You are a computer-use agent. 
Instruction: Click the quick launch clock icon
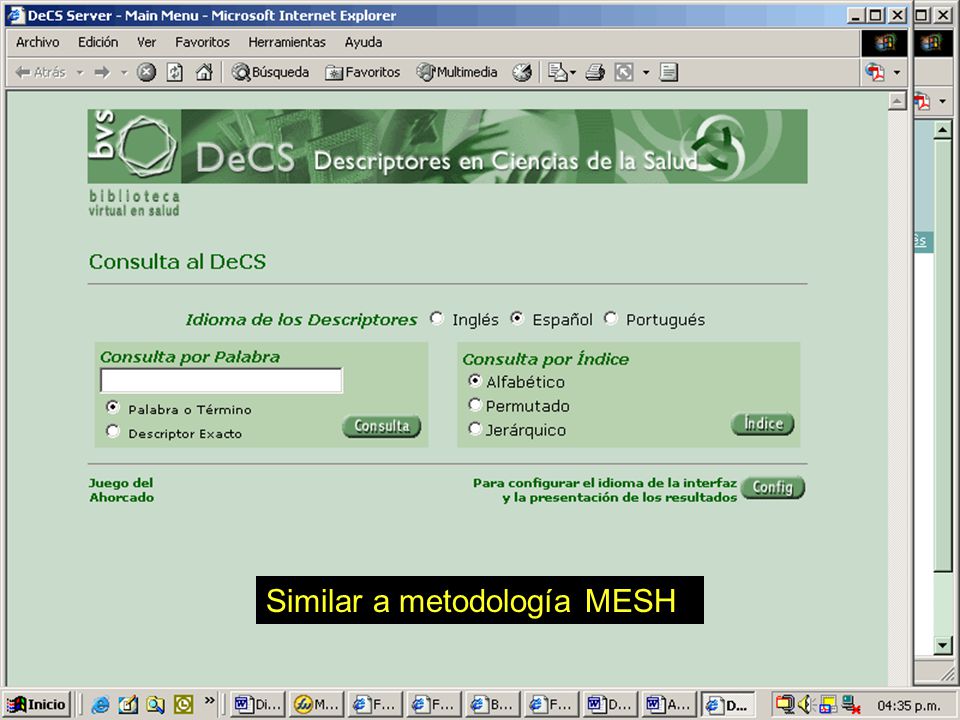183,705
